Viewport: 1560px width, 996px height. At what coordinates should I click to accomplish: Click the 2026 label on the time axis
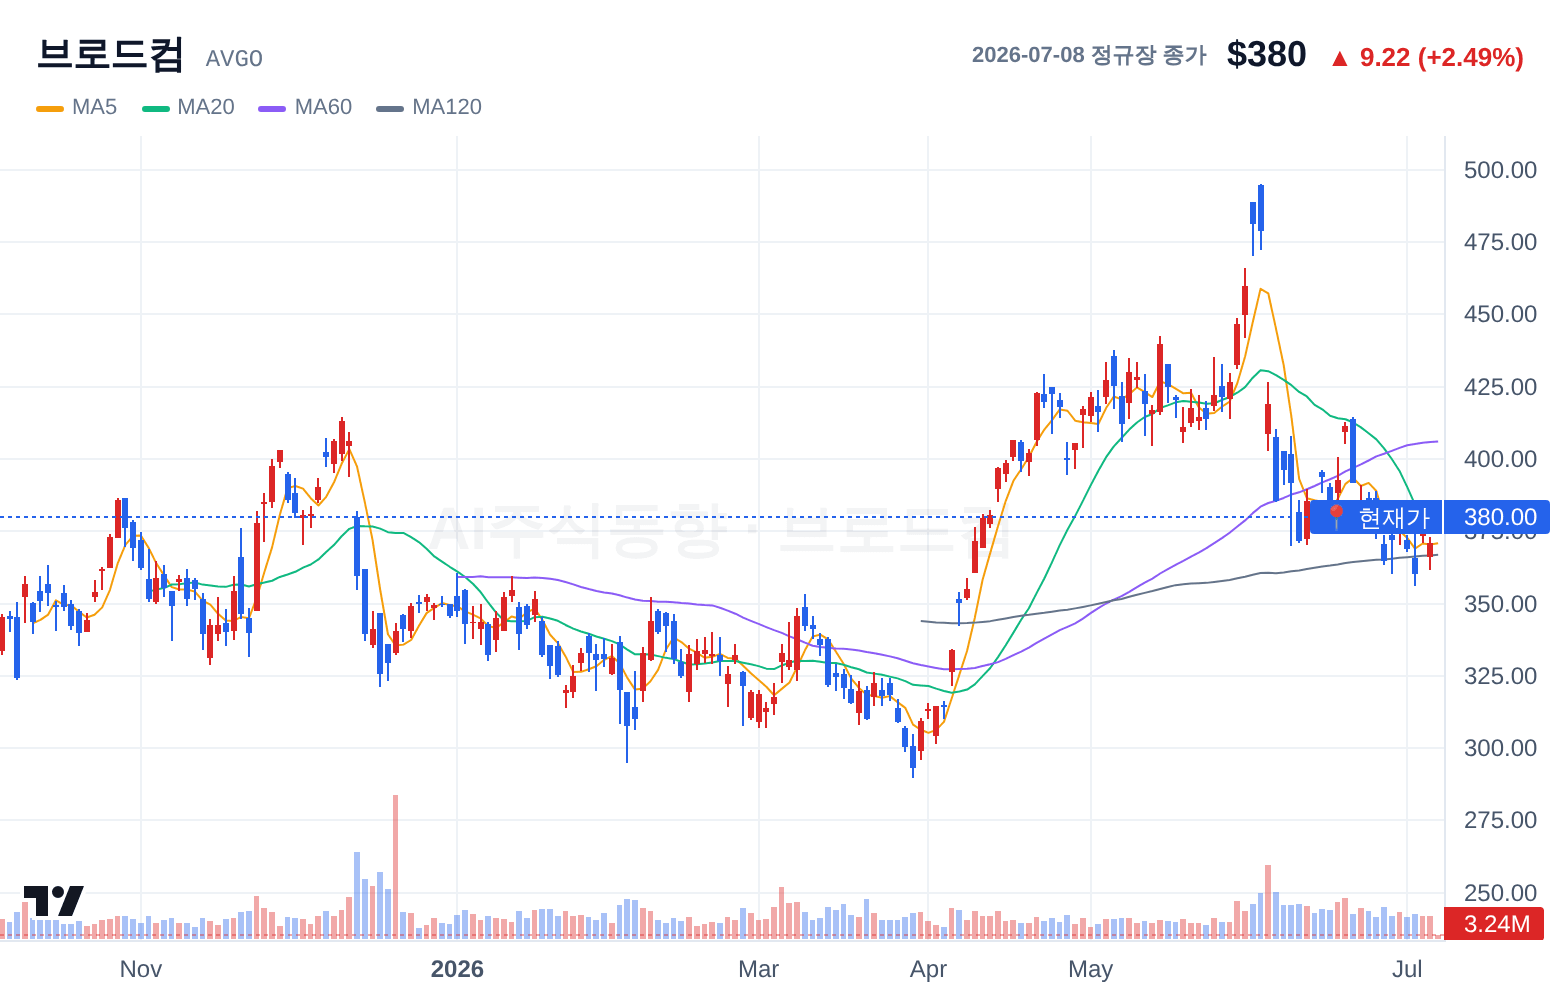pyautogui.click(x=457, y=969)
